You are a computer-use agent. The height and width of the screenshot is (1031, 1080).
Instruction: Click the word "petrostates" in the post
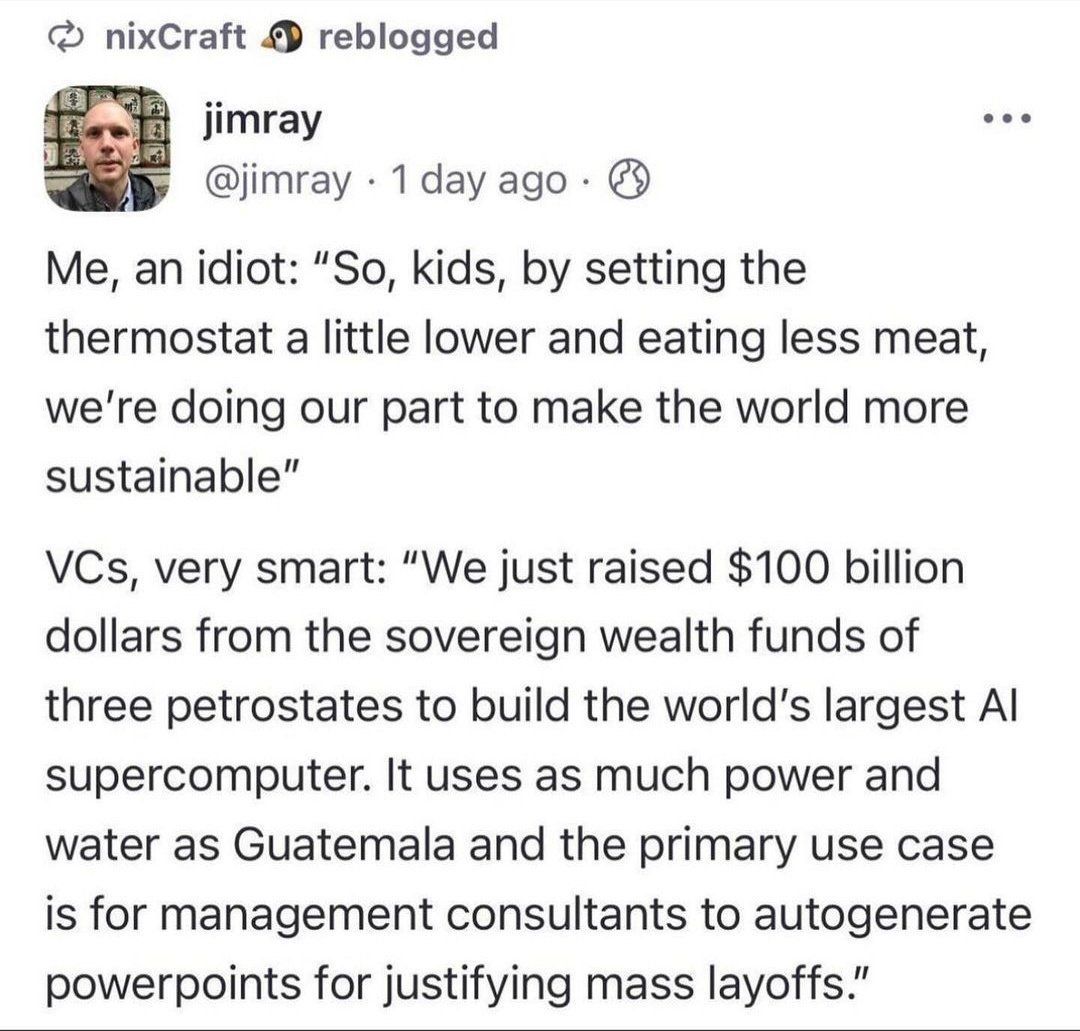coord(284,707)
